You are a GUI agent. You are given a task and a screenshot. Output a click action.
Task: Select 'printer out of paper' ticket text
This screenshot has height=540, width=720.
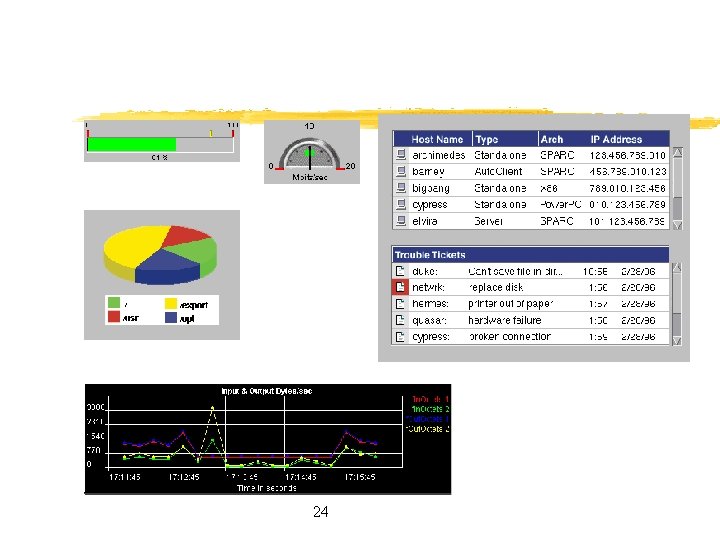[x=510, y=304]
